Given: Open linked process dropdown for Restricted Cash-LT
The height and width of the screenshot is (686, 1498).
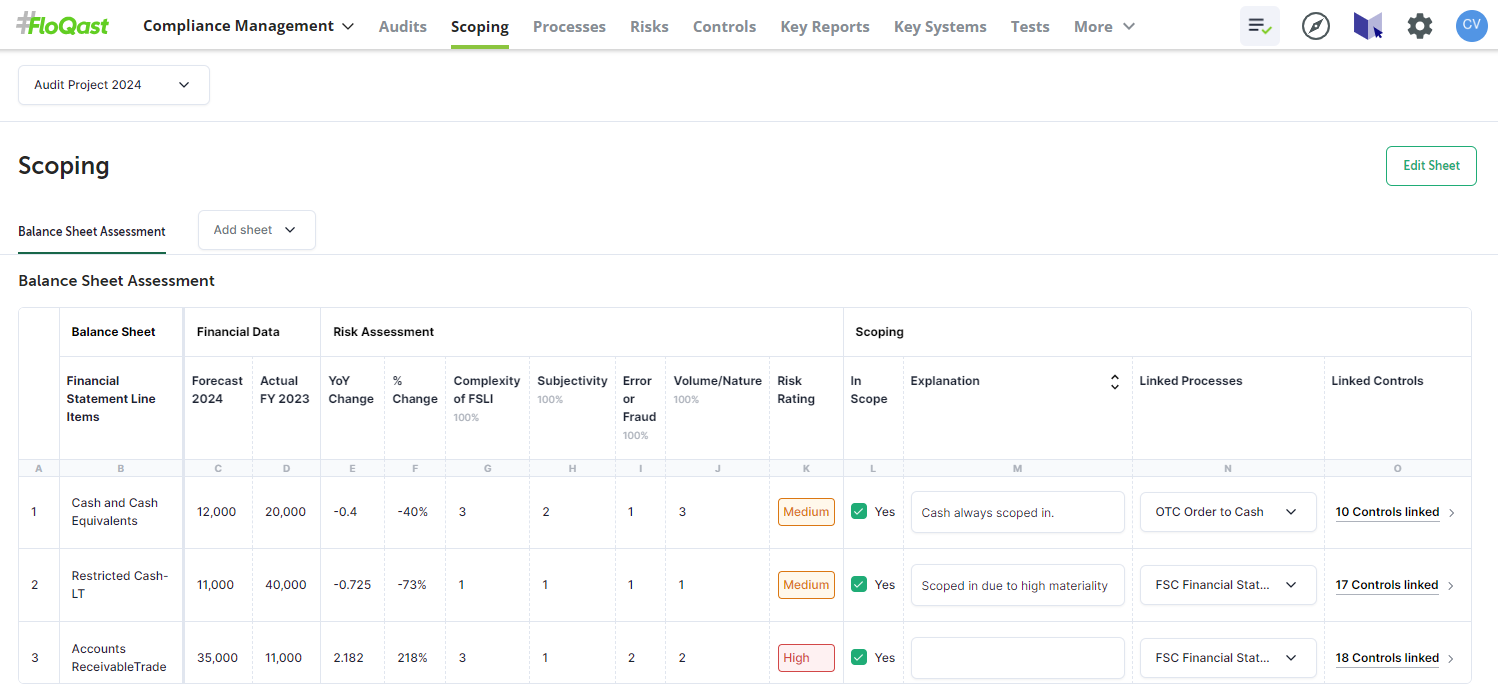Looking at the screenshot, I should (x=1228, y=585).
